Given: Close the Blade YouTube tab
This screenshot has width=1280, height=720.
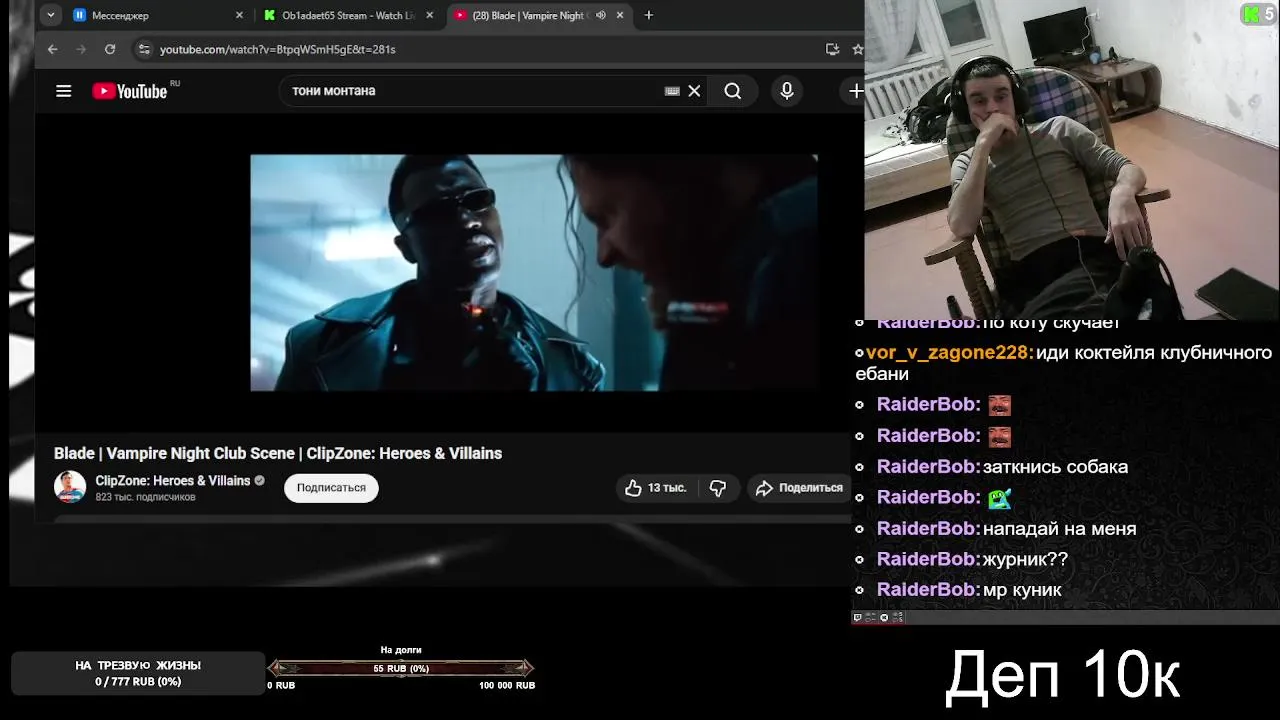Looking at the screenshot, I should 620,15.
